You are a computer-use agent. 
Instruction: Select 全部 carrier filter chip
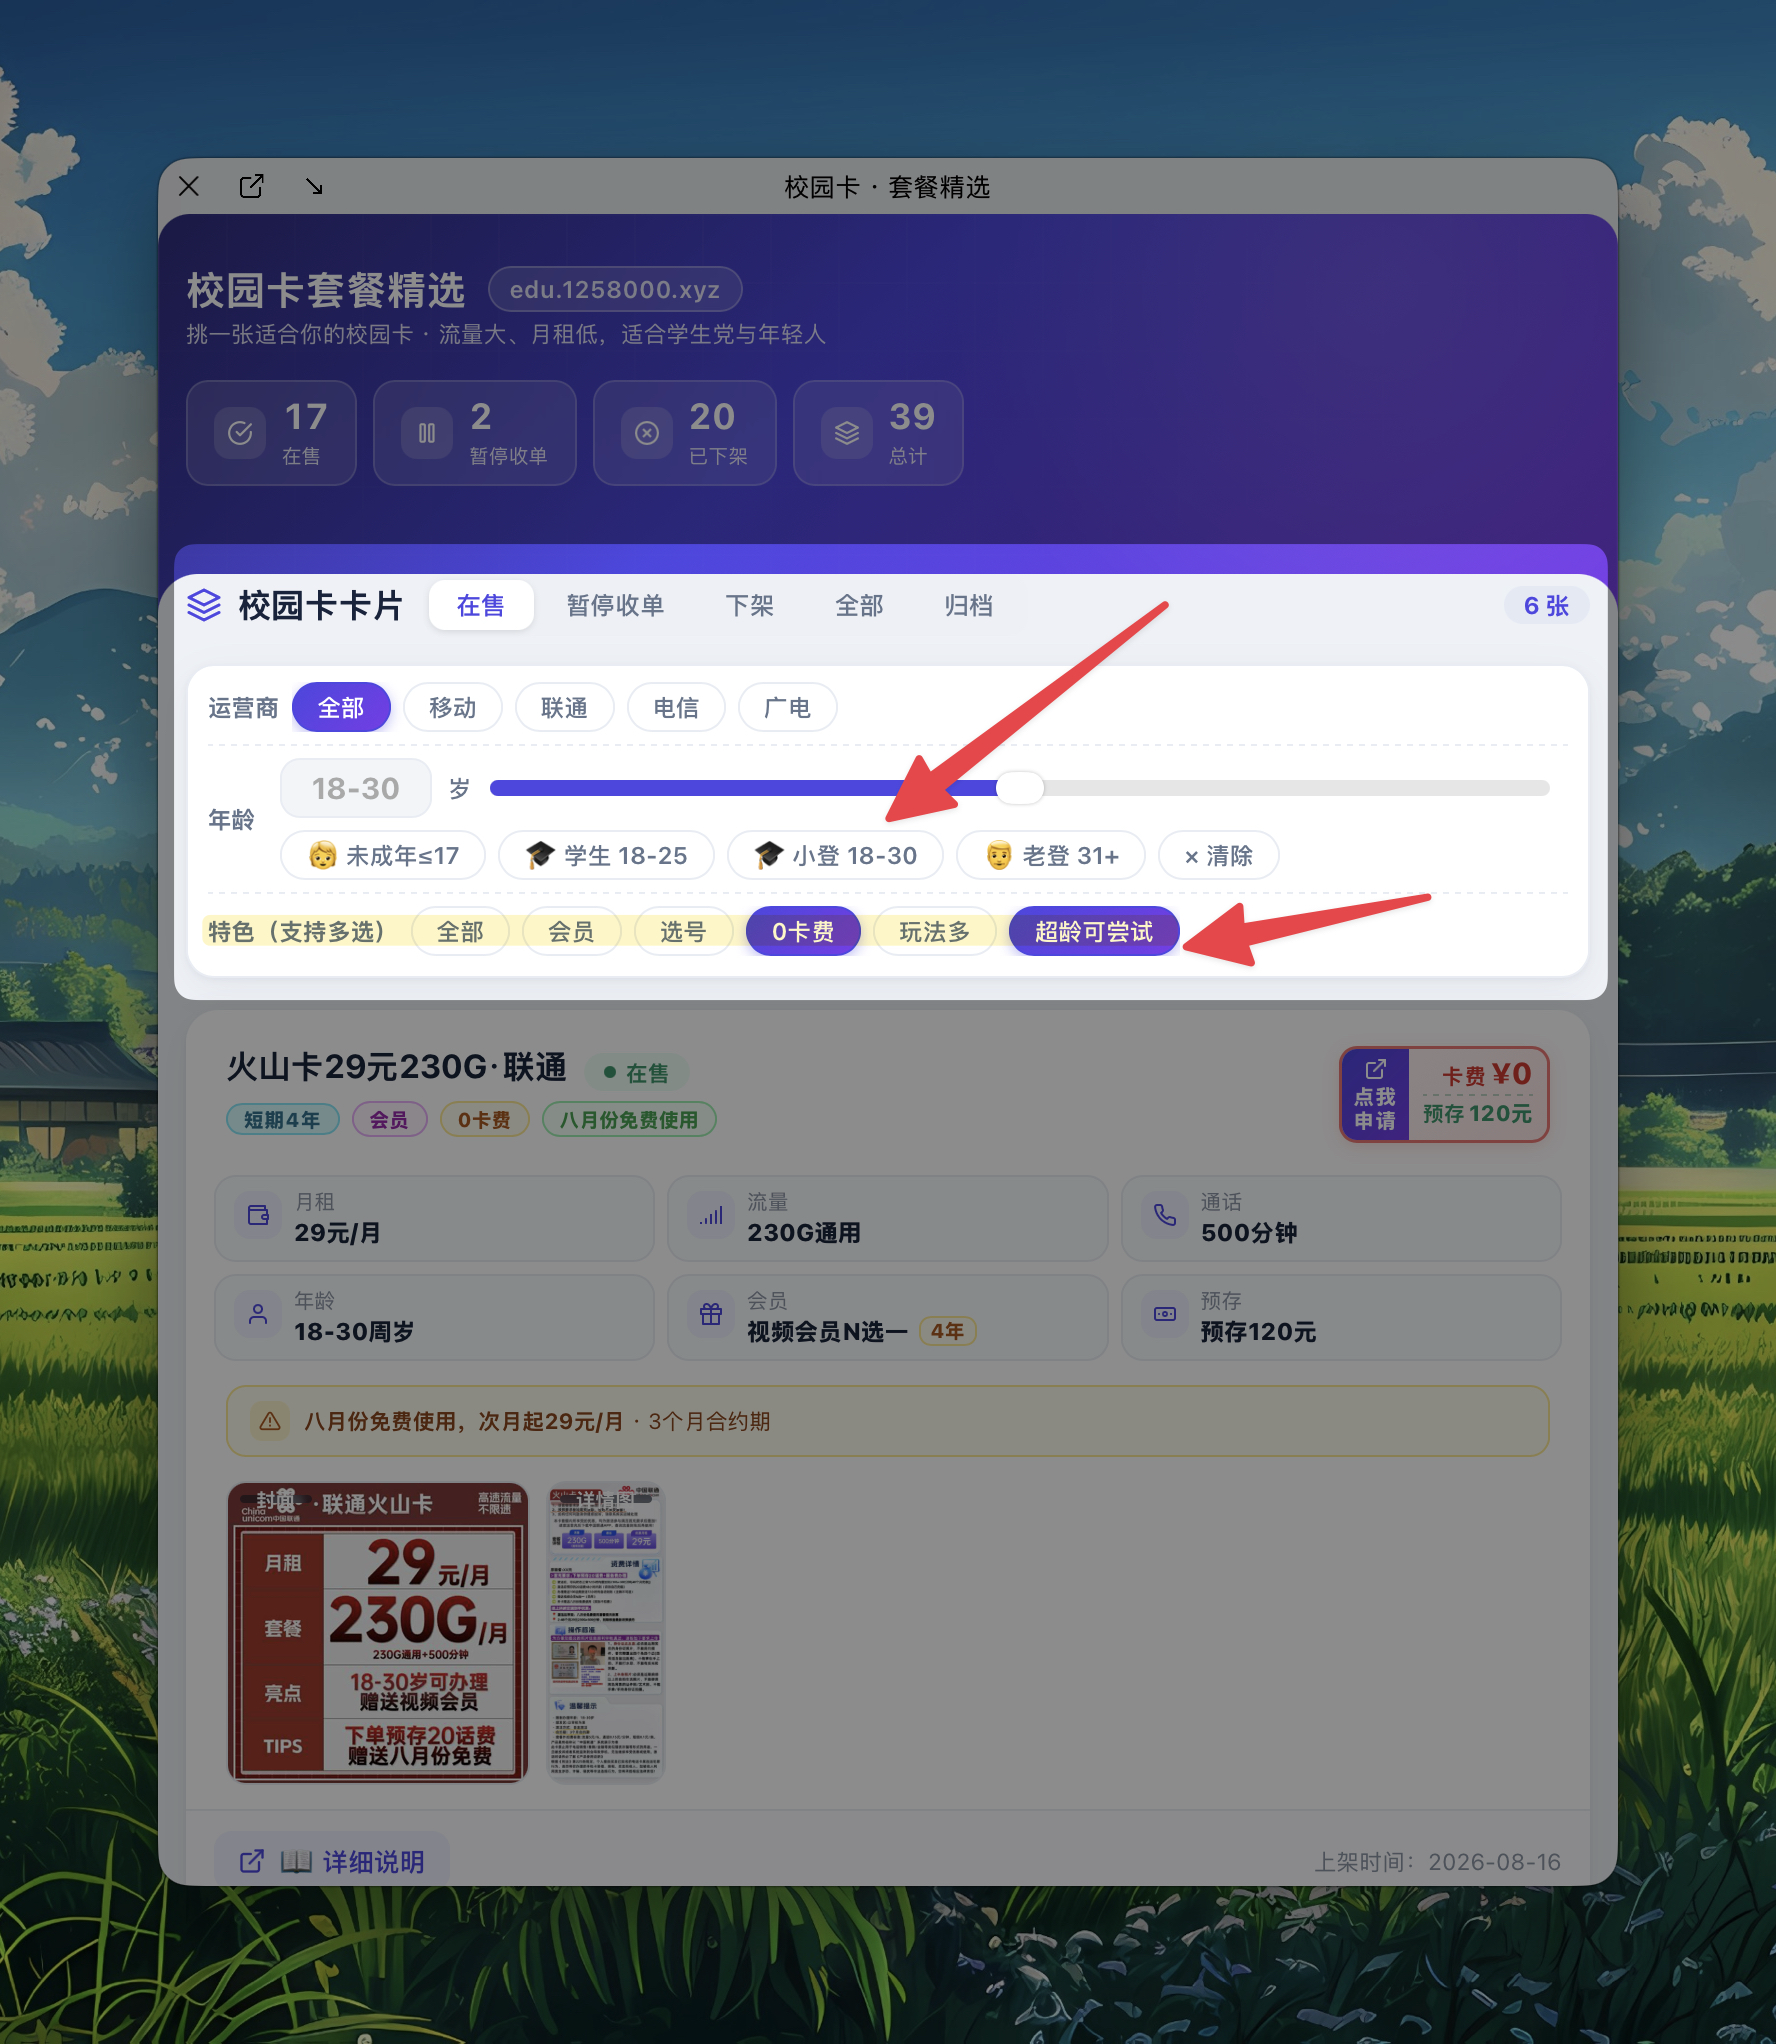(341, 708)
